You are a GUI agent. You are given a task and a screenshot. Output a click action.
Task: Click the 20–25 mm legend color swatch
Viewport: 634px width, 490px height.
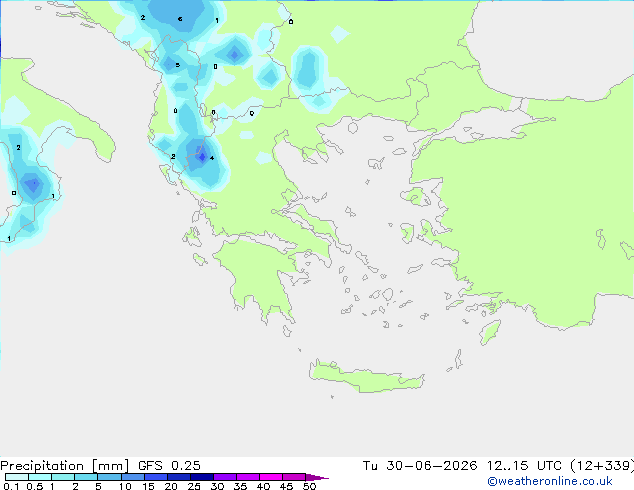click(x=179, y=477)
